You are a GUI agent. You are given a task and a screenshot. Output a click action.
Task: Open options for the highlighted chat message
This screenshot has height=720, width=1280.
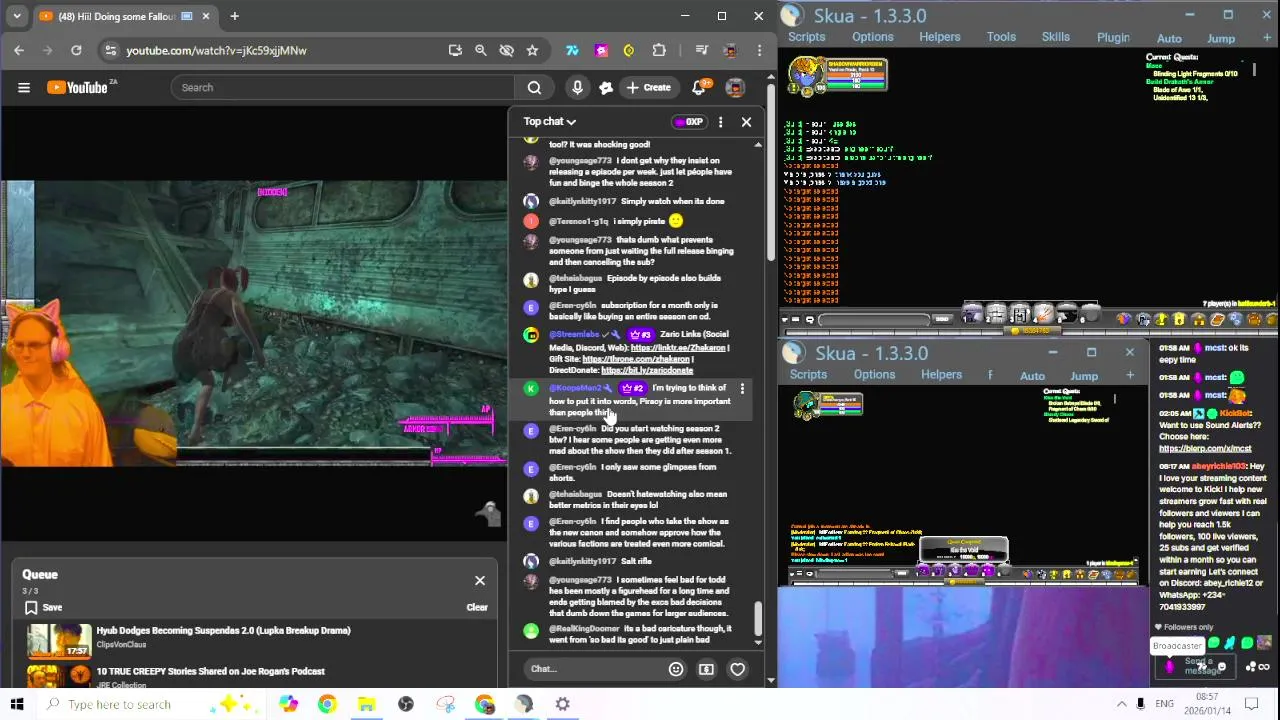742,389
